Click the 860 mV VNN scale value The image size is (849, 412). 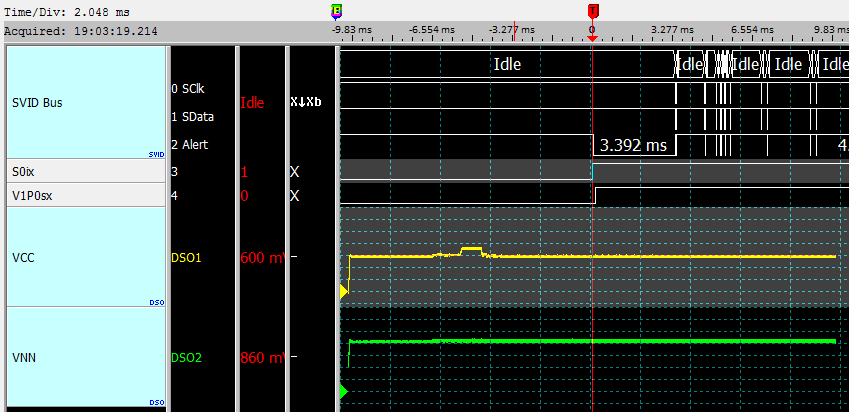(x=262, y=358)
